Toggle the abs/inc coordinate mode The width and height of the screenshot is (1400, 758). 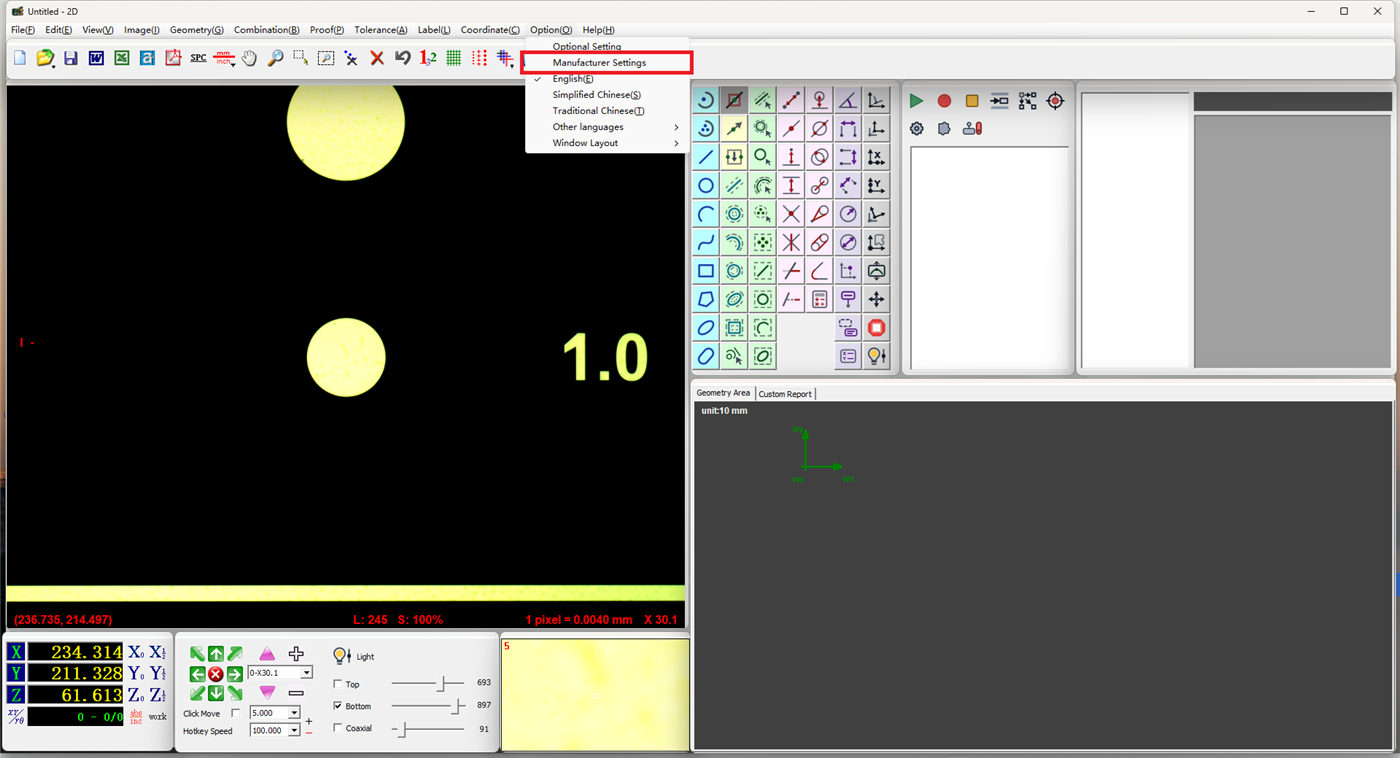click(x=137, y=716)
